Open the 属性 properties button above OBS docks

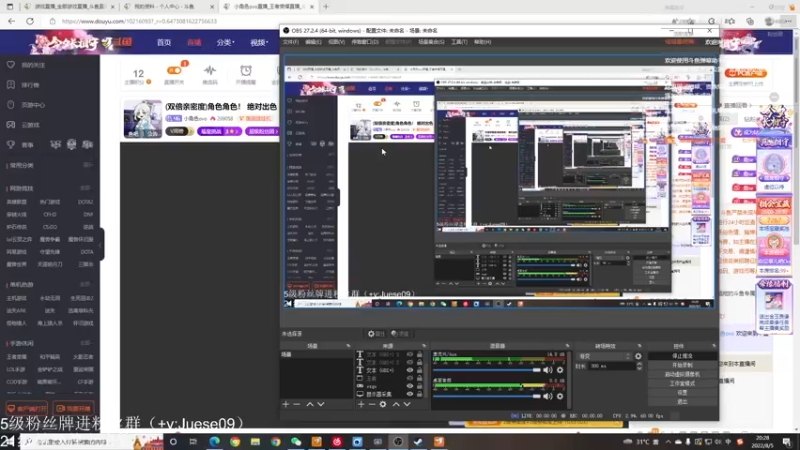pos(376,334)
